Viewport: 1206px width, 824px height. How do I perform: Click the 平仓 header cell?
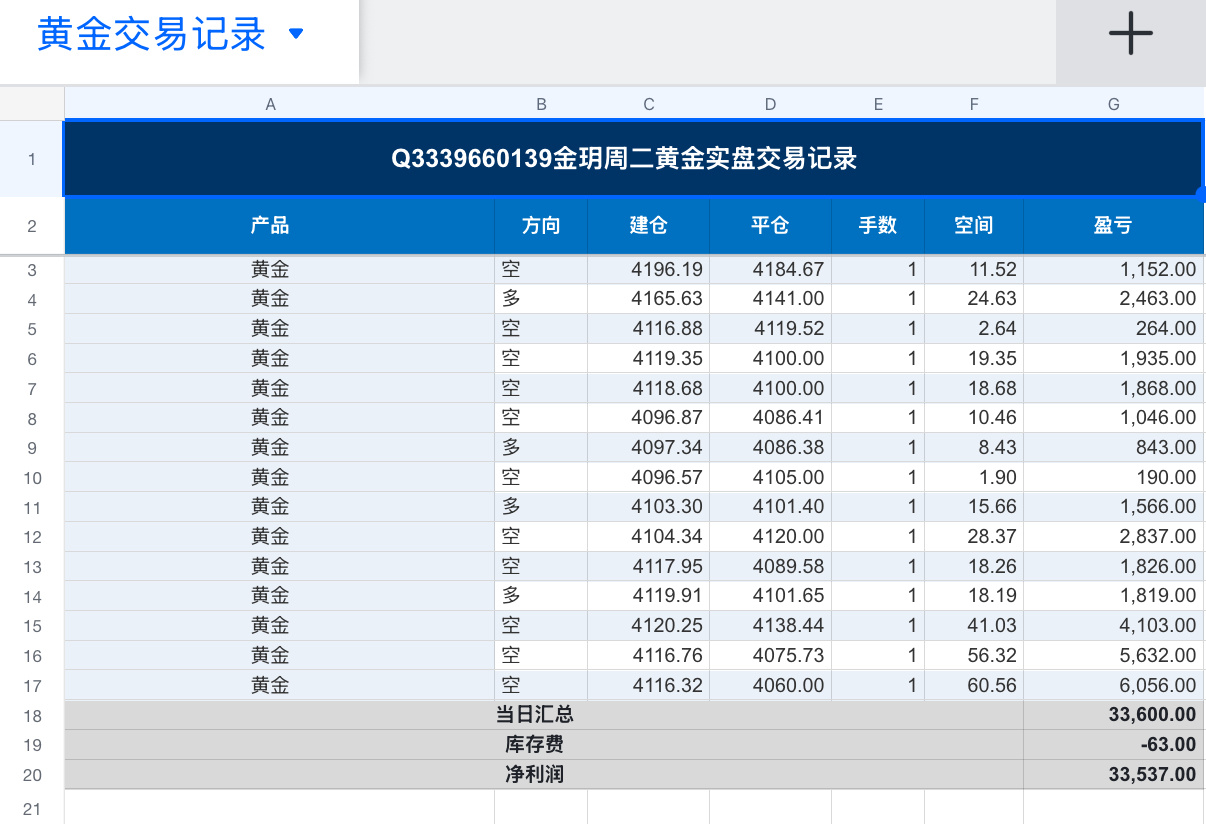click(770, 226)
